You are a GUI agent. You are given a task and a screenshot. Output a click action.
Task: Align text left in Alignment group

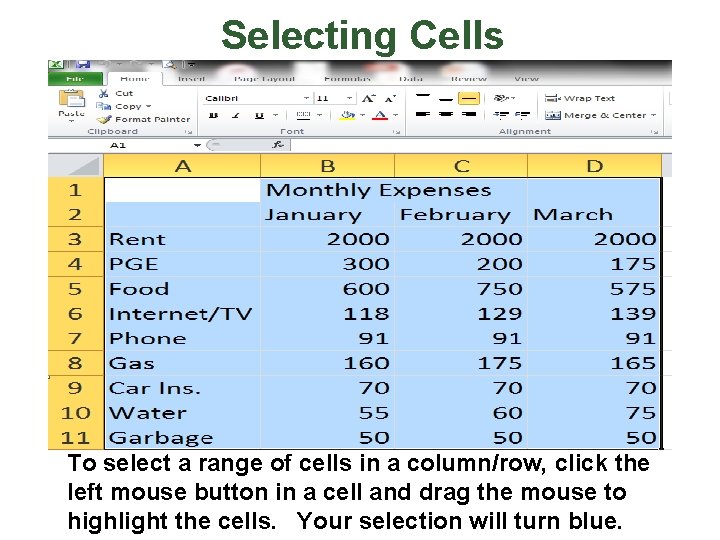click(422, 114)
